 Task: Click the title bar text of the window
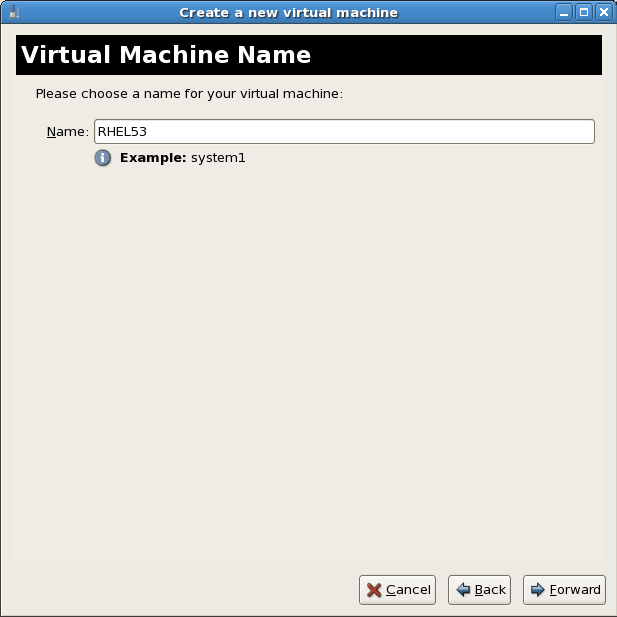[288, 13]
